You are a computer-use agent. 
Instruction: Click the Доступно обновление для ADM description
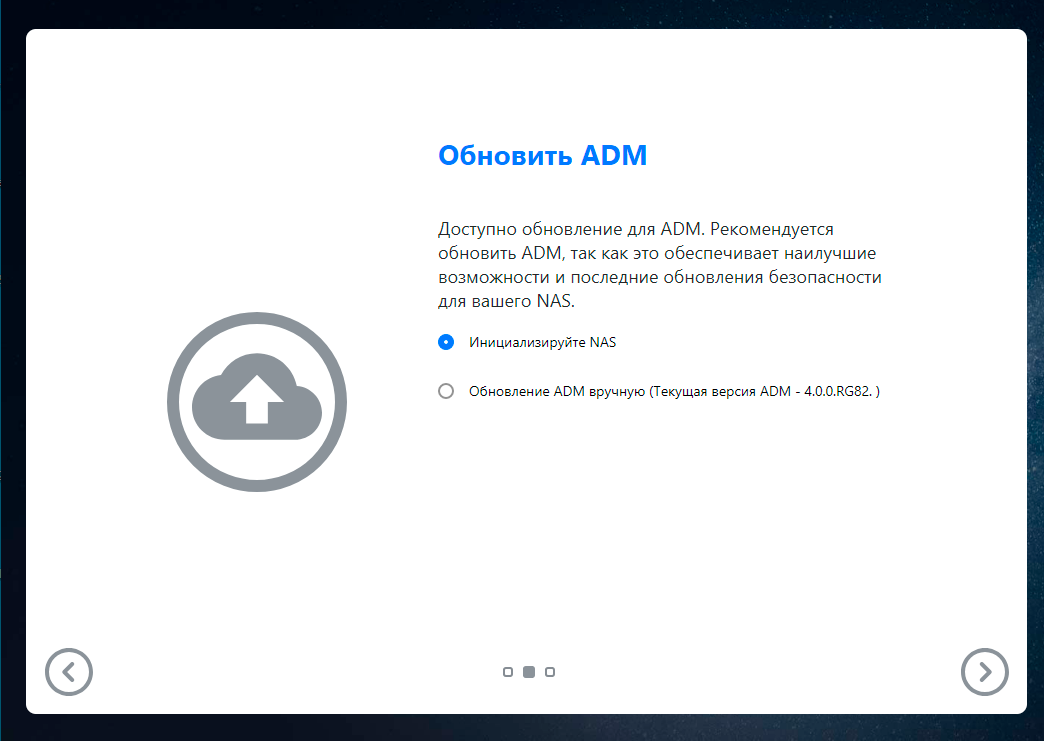[x=660, y=265]
